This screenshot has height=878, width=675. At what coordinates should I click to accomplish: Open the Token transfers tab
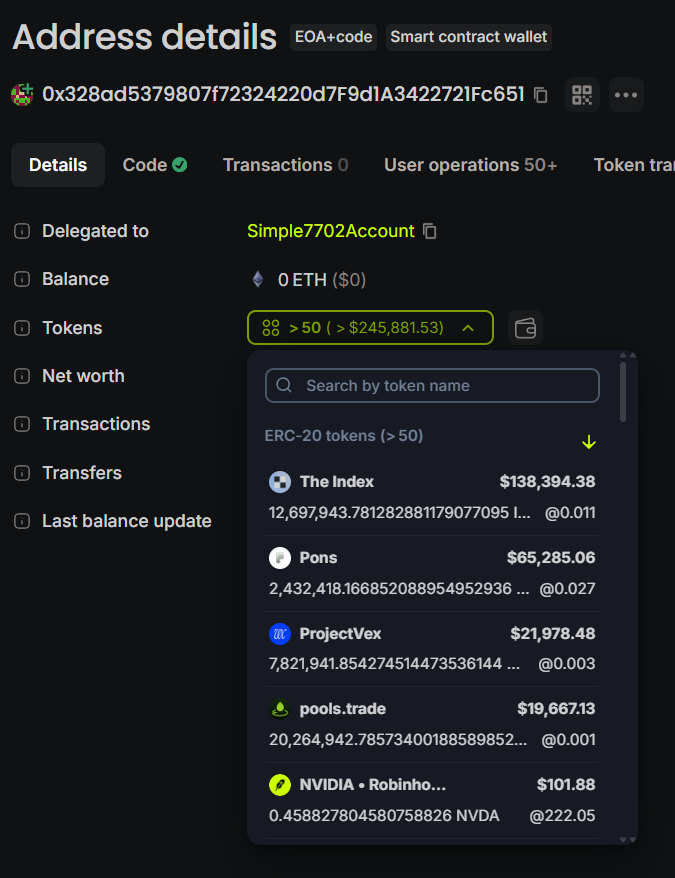(634, 165)
